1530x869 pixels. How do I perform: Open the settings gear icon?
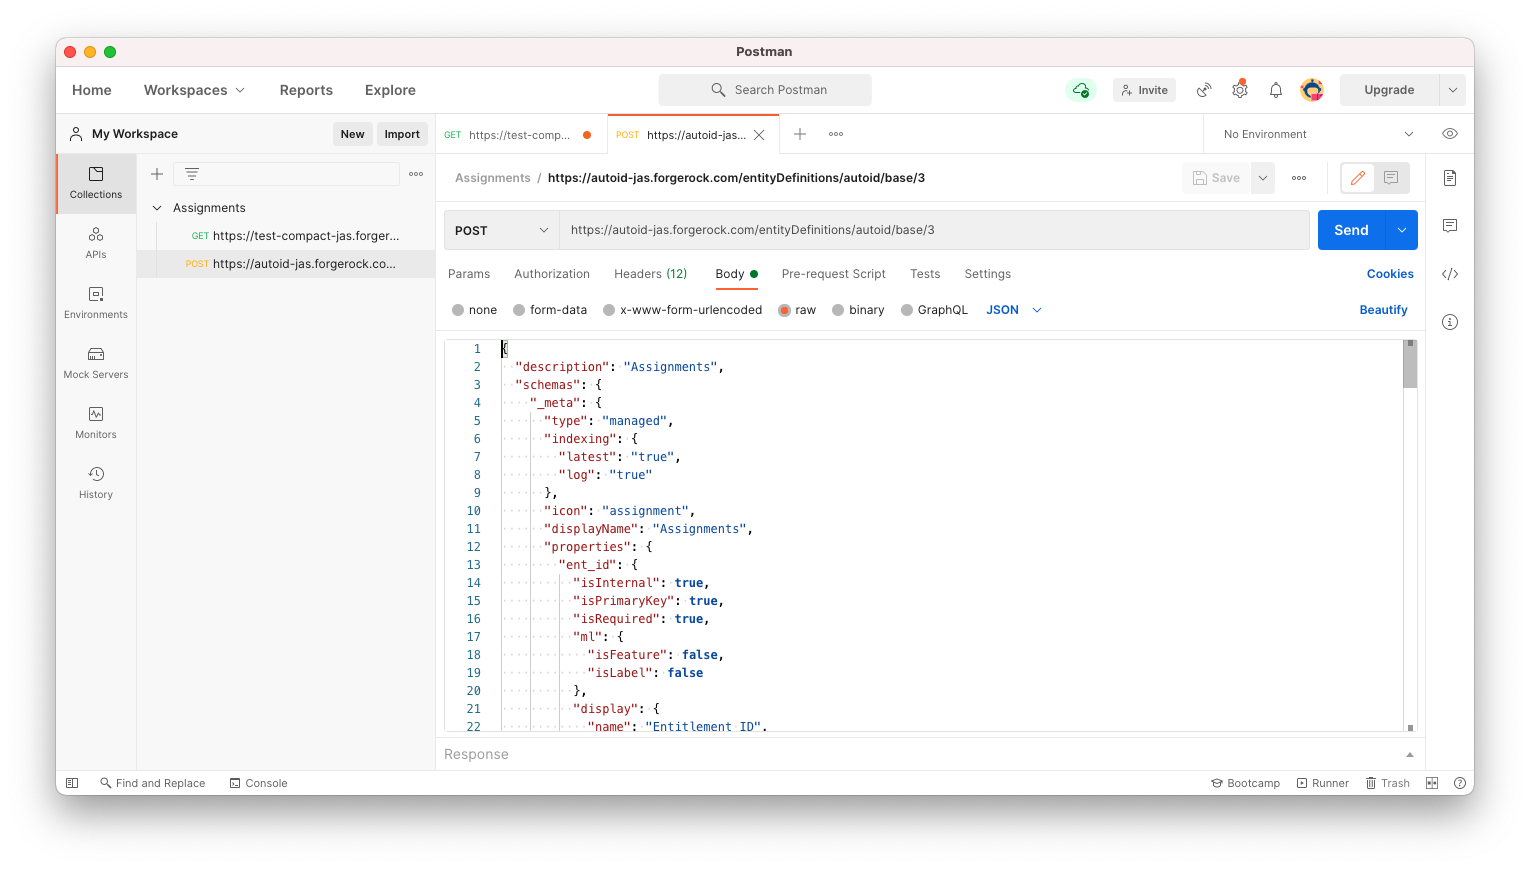pyautogui.click(x=1240, y=90)
